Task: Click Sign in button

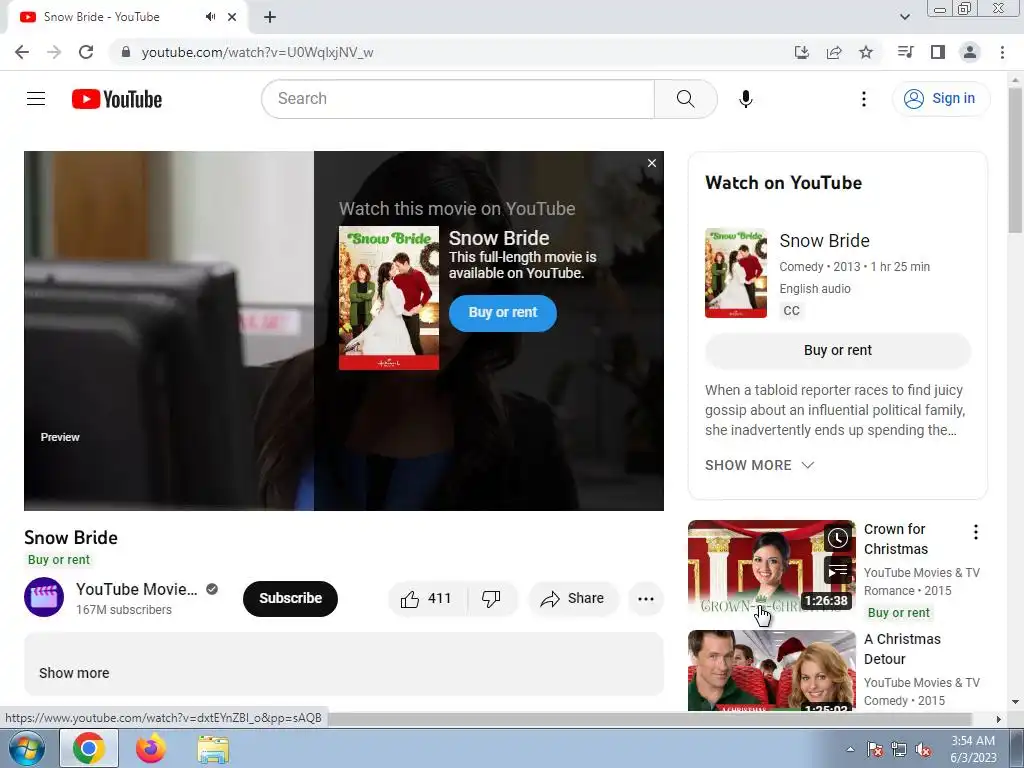Action: click(940, 99)
